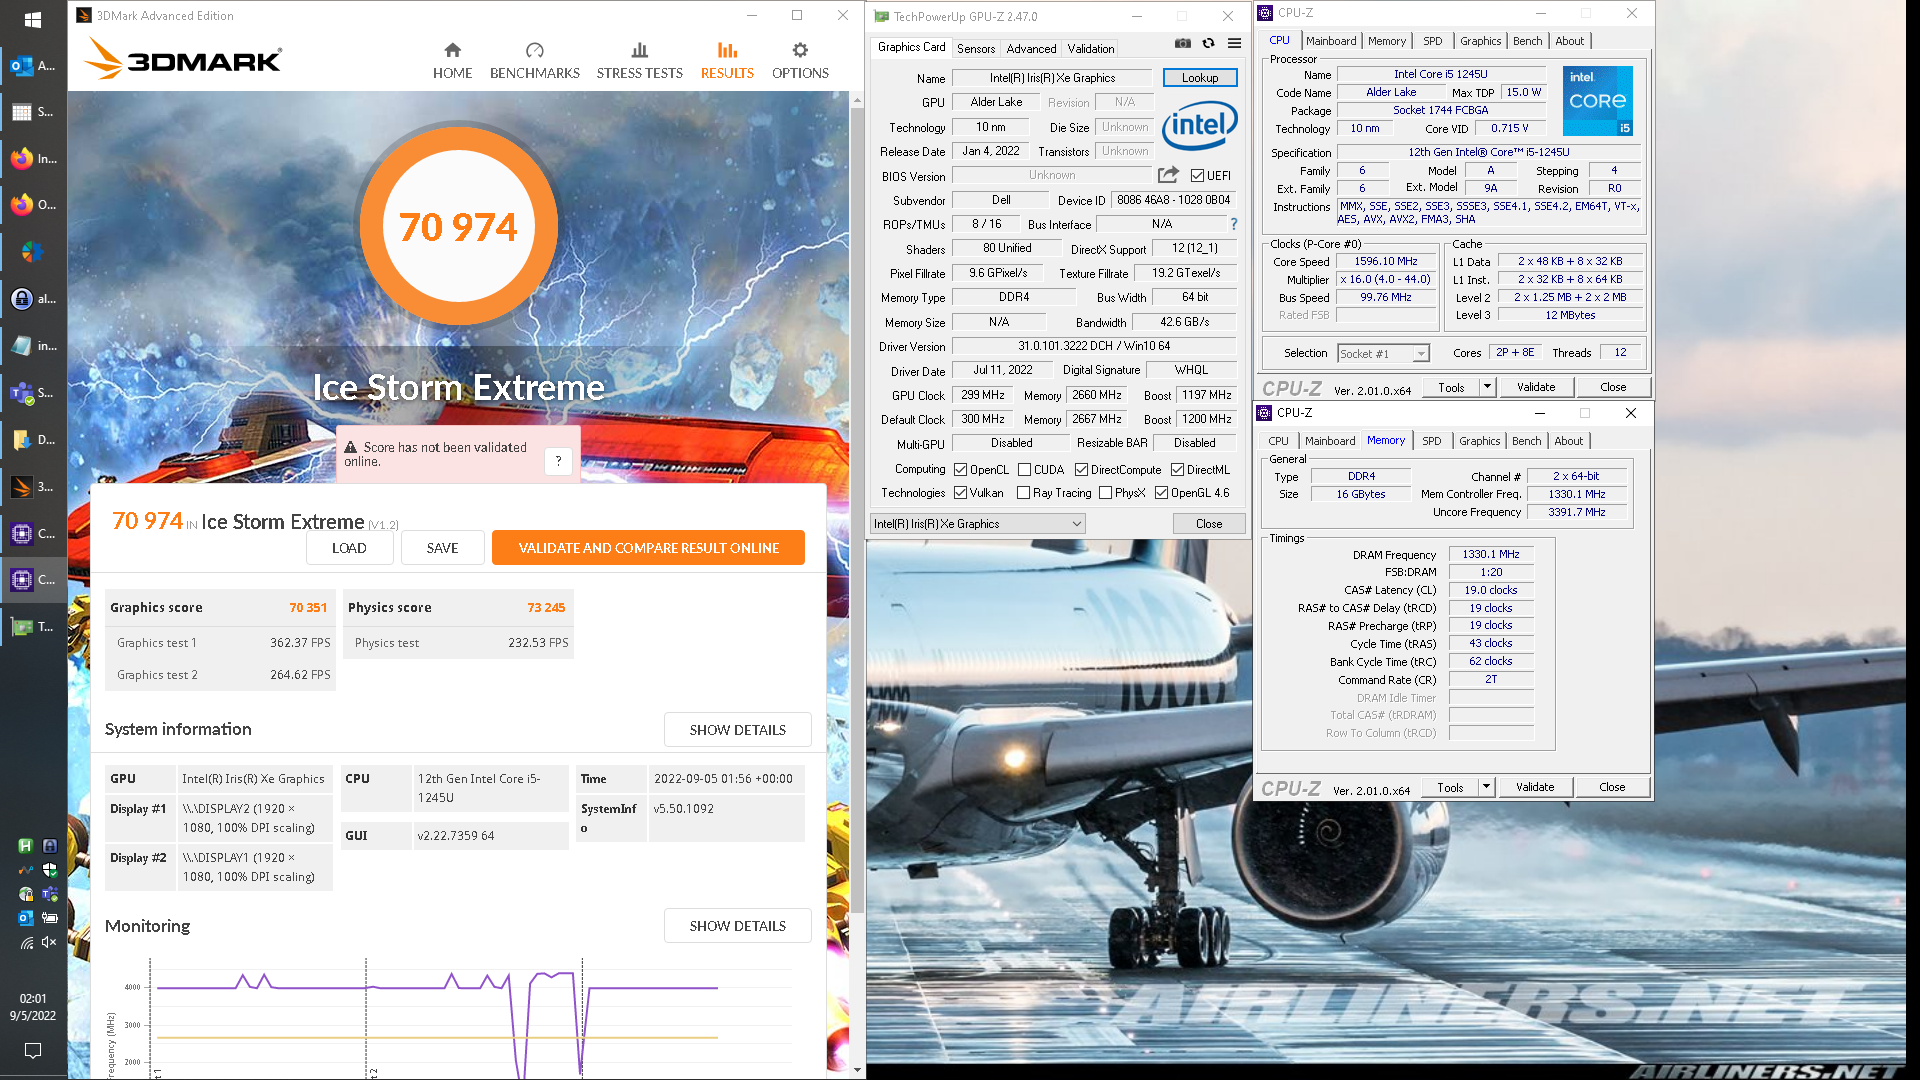Viewport: 1920px width, 1080px height.
Task: Show details for System information
Action: [737, 730]
